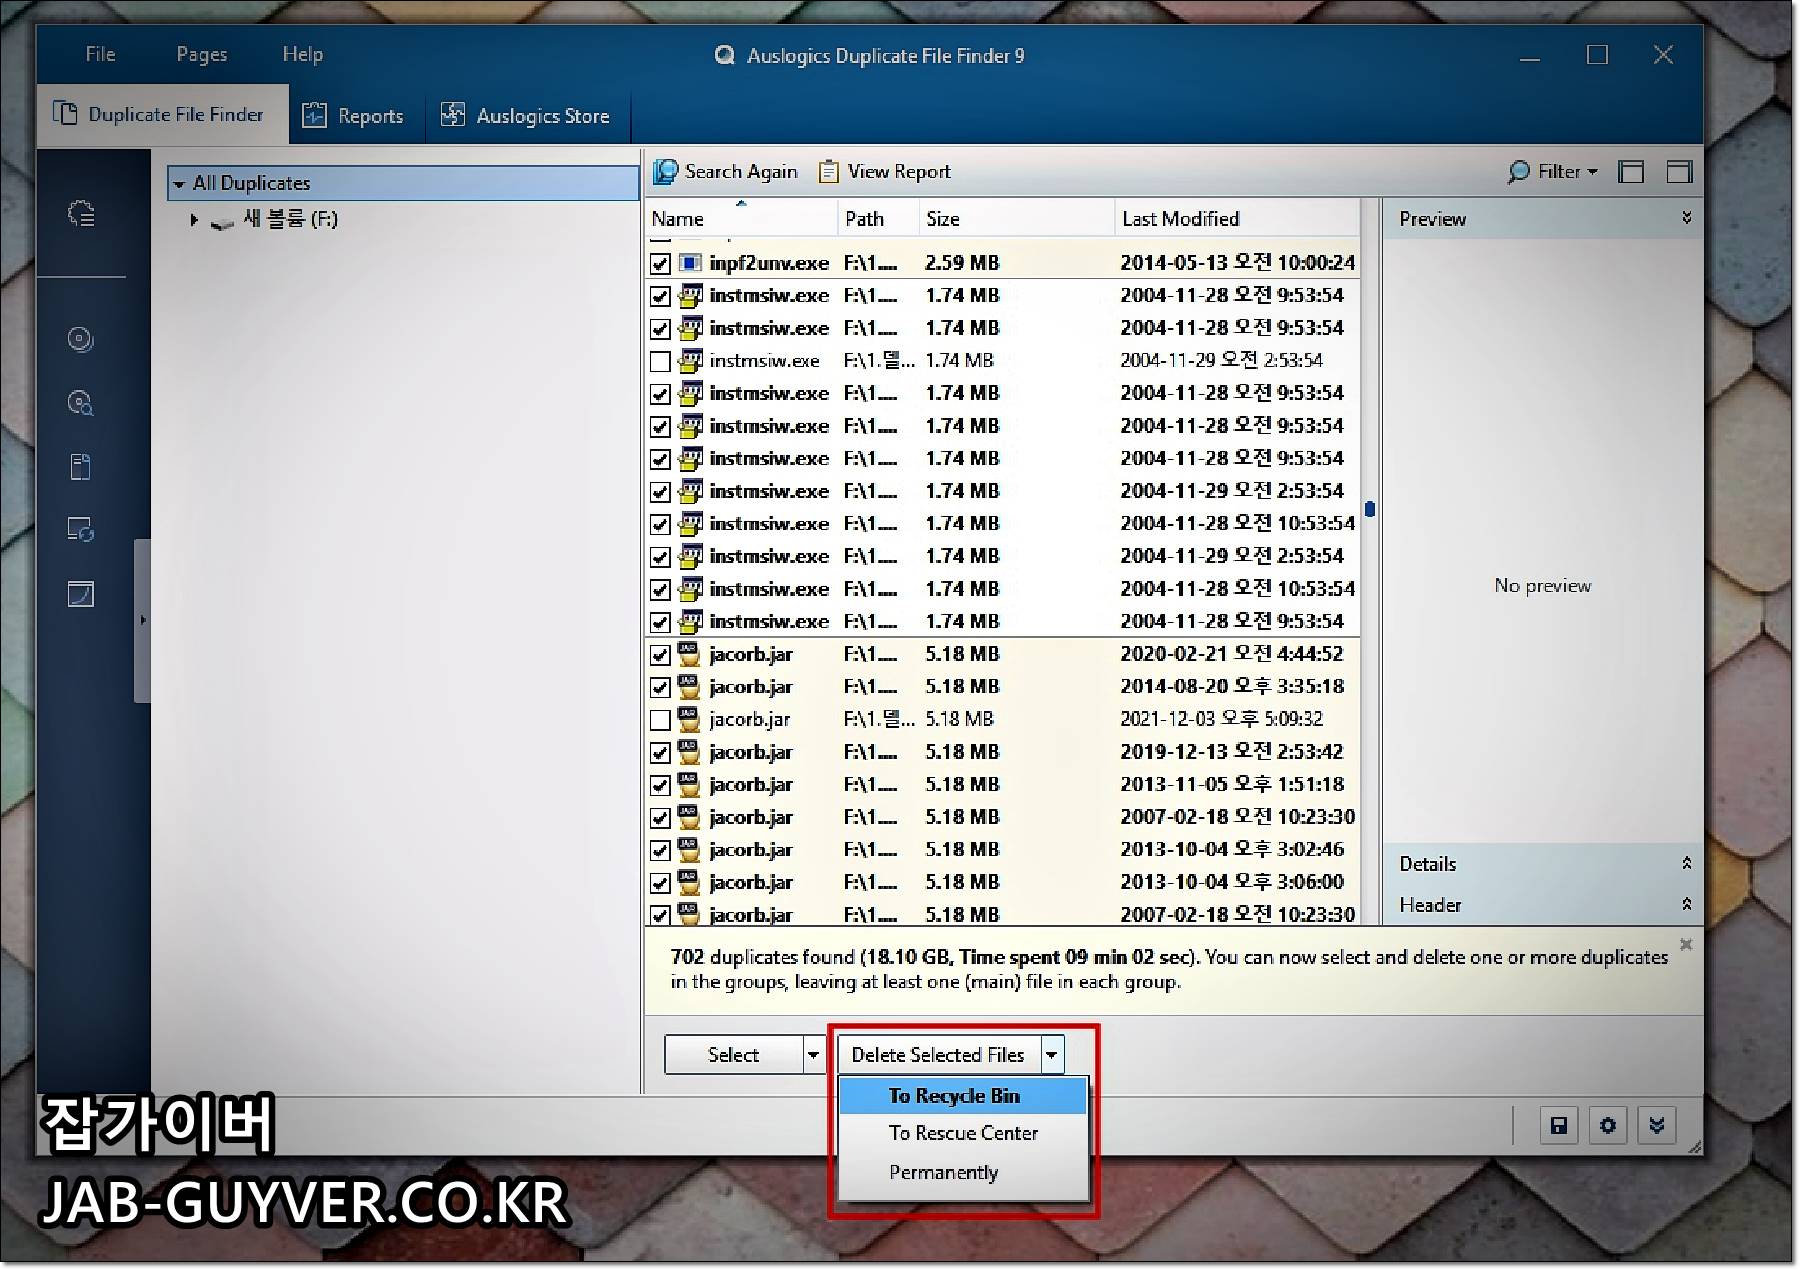Image resolution: width=1800 pixels, height=1270 pixels.
Task: Sort by the Path column header
Action: click(x=878, y=219)
